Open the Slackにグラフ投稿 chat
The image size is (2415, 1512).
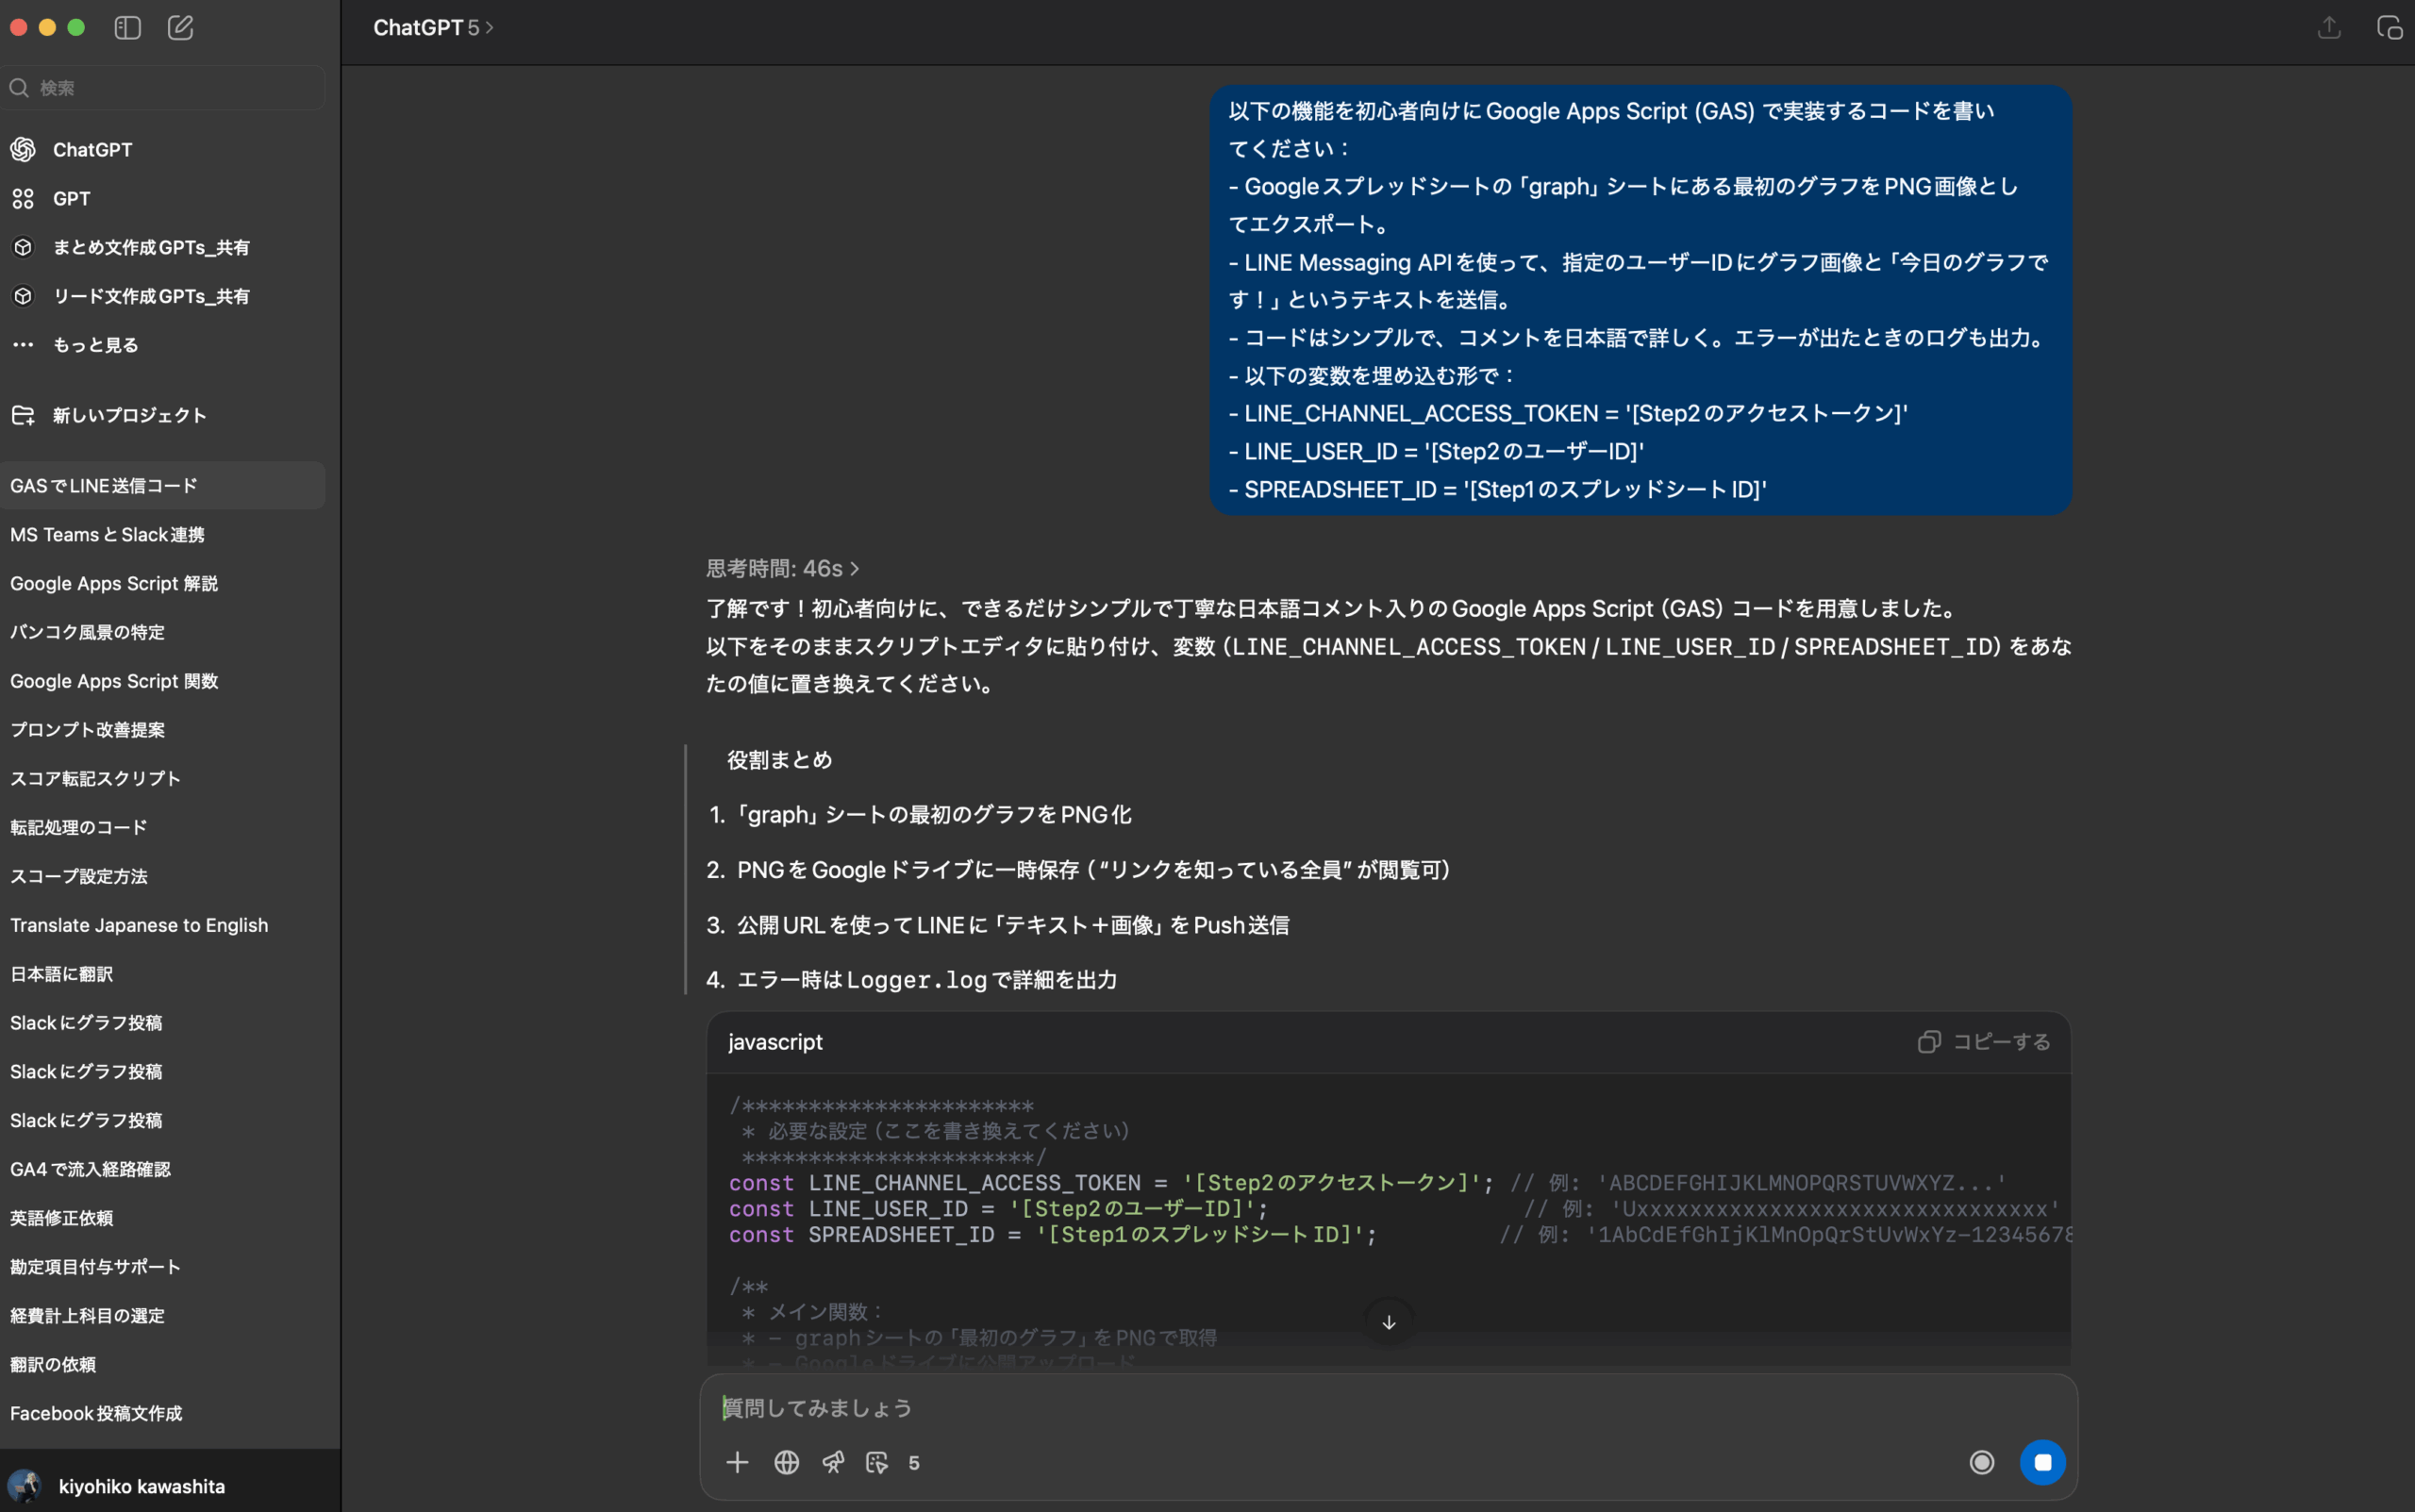[x=86, y=1022]
